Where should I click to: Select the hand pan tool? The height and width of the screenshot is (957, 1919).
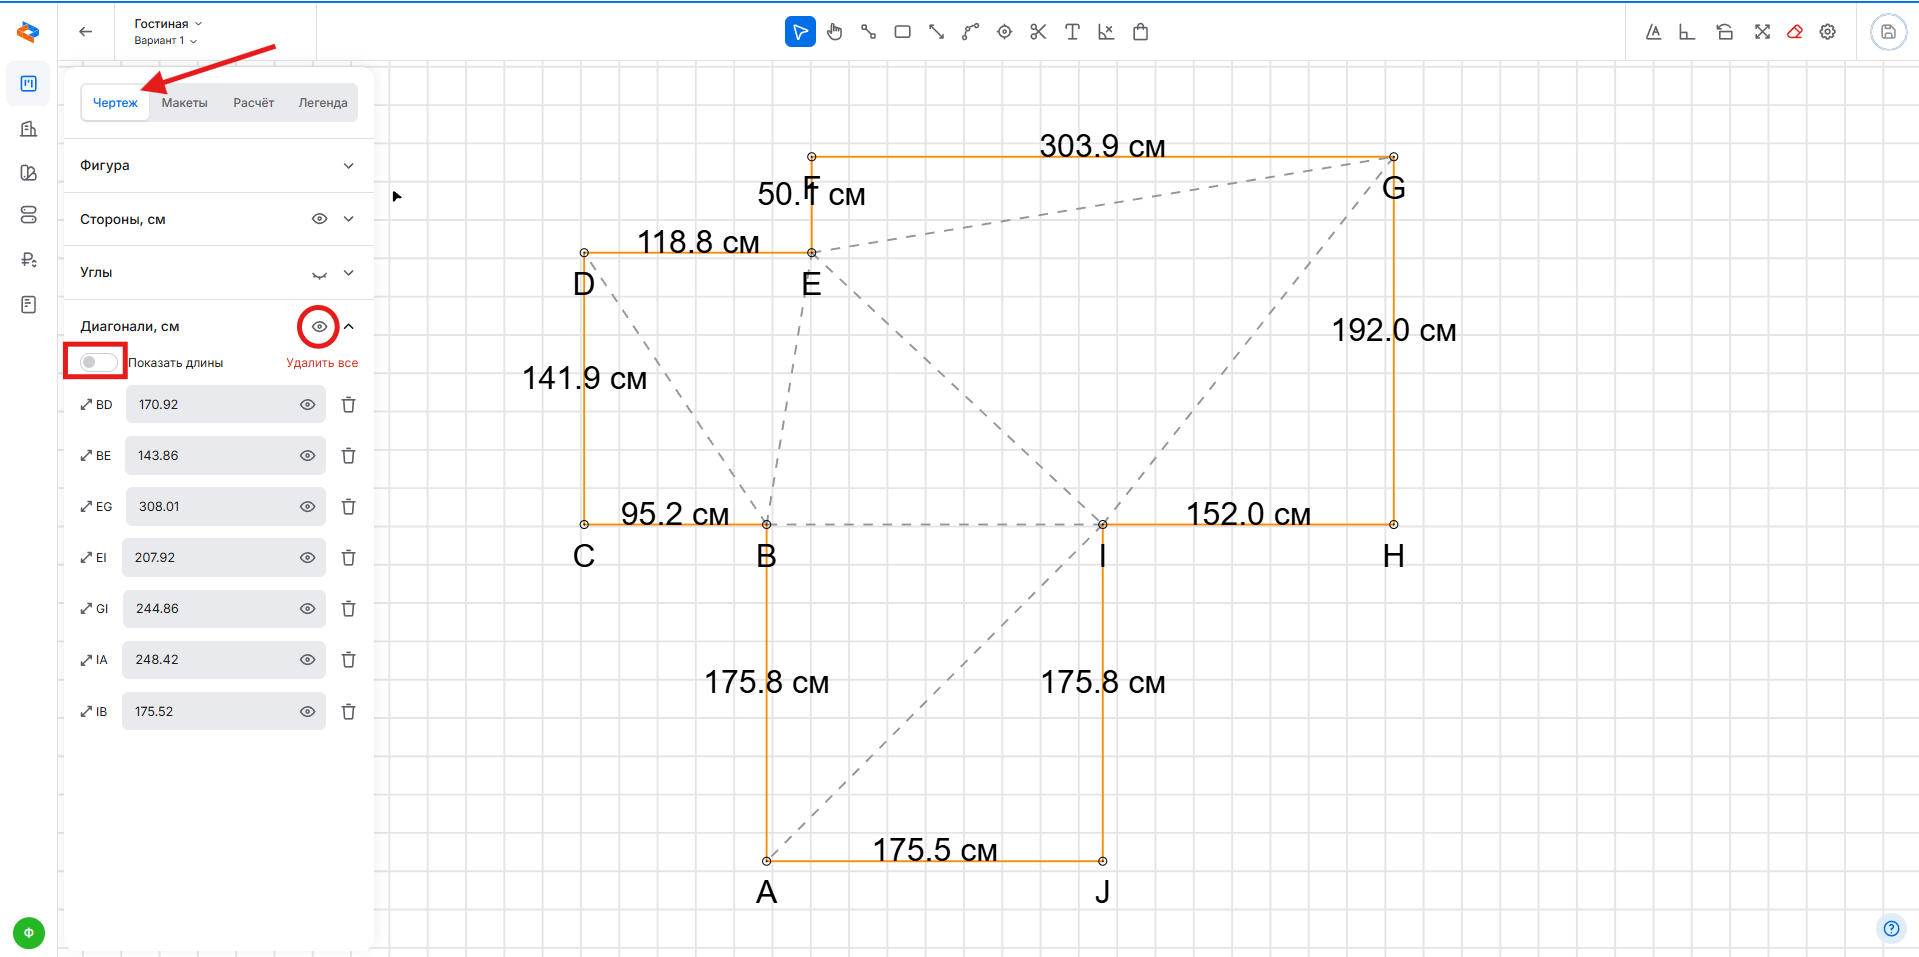pos(834,32)
